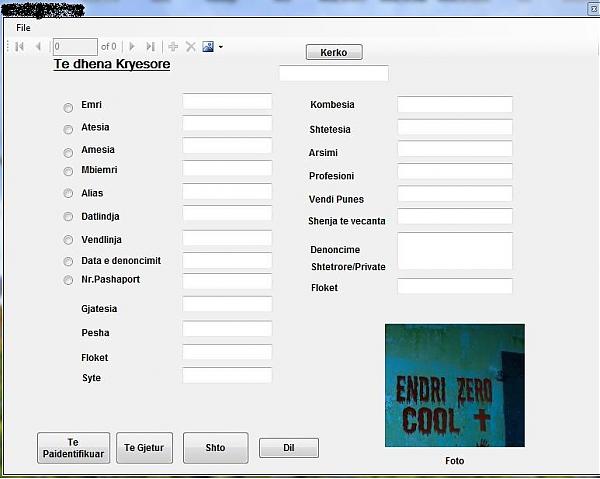This screenshot has height=479, width=600.
Task: Click the record position box
Action: [75, 47]
